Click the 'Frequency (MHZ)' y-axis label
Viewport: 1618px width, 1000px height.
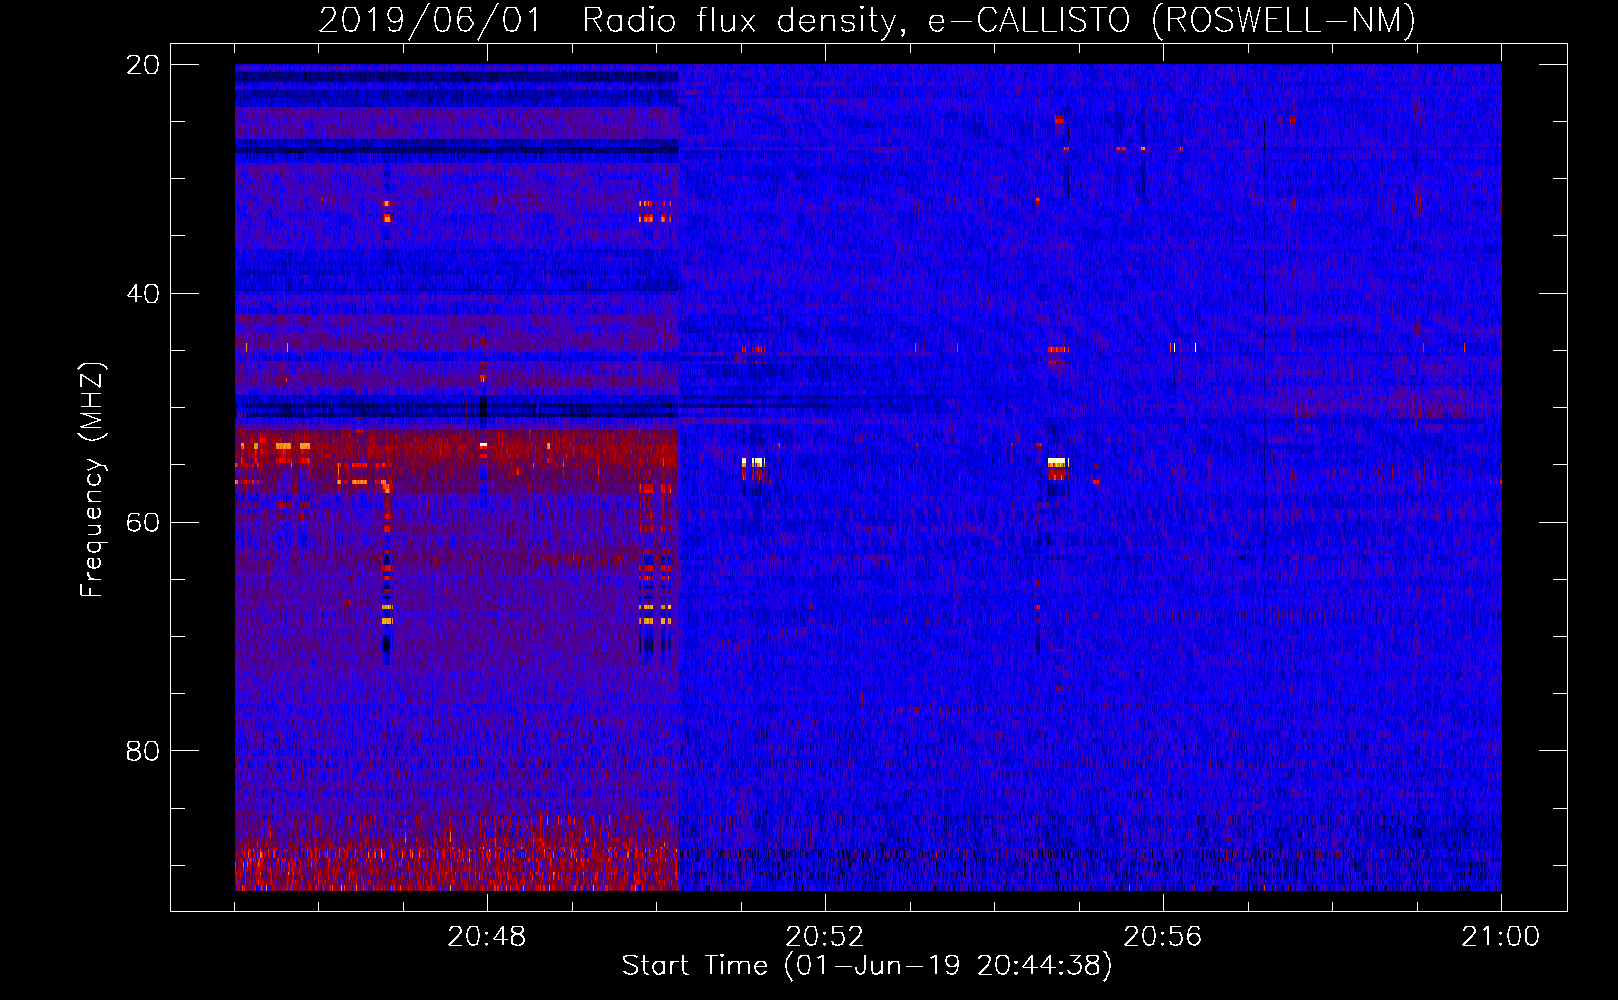coord(92,480)
